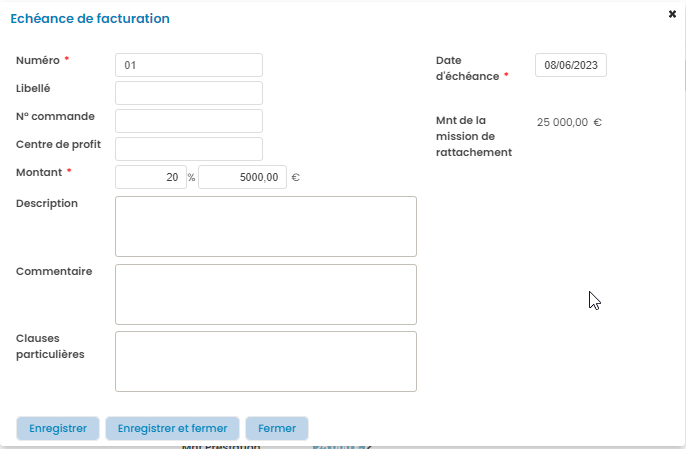686x449 pixels.
Task: Focus the Libellé text field
Action: tap(189, 93)
